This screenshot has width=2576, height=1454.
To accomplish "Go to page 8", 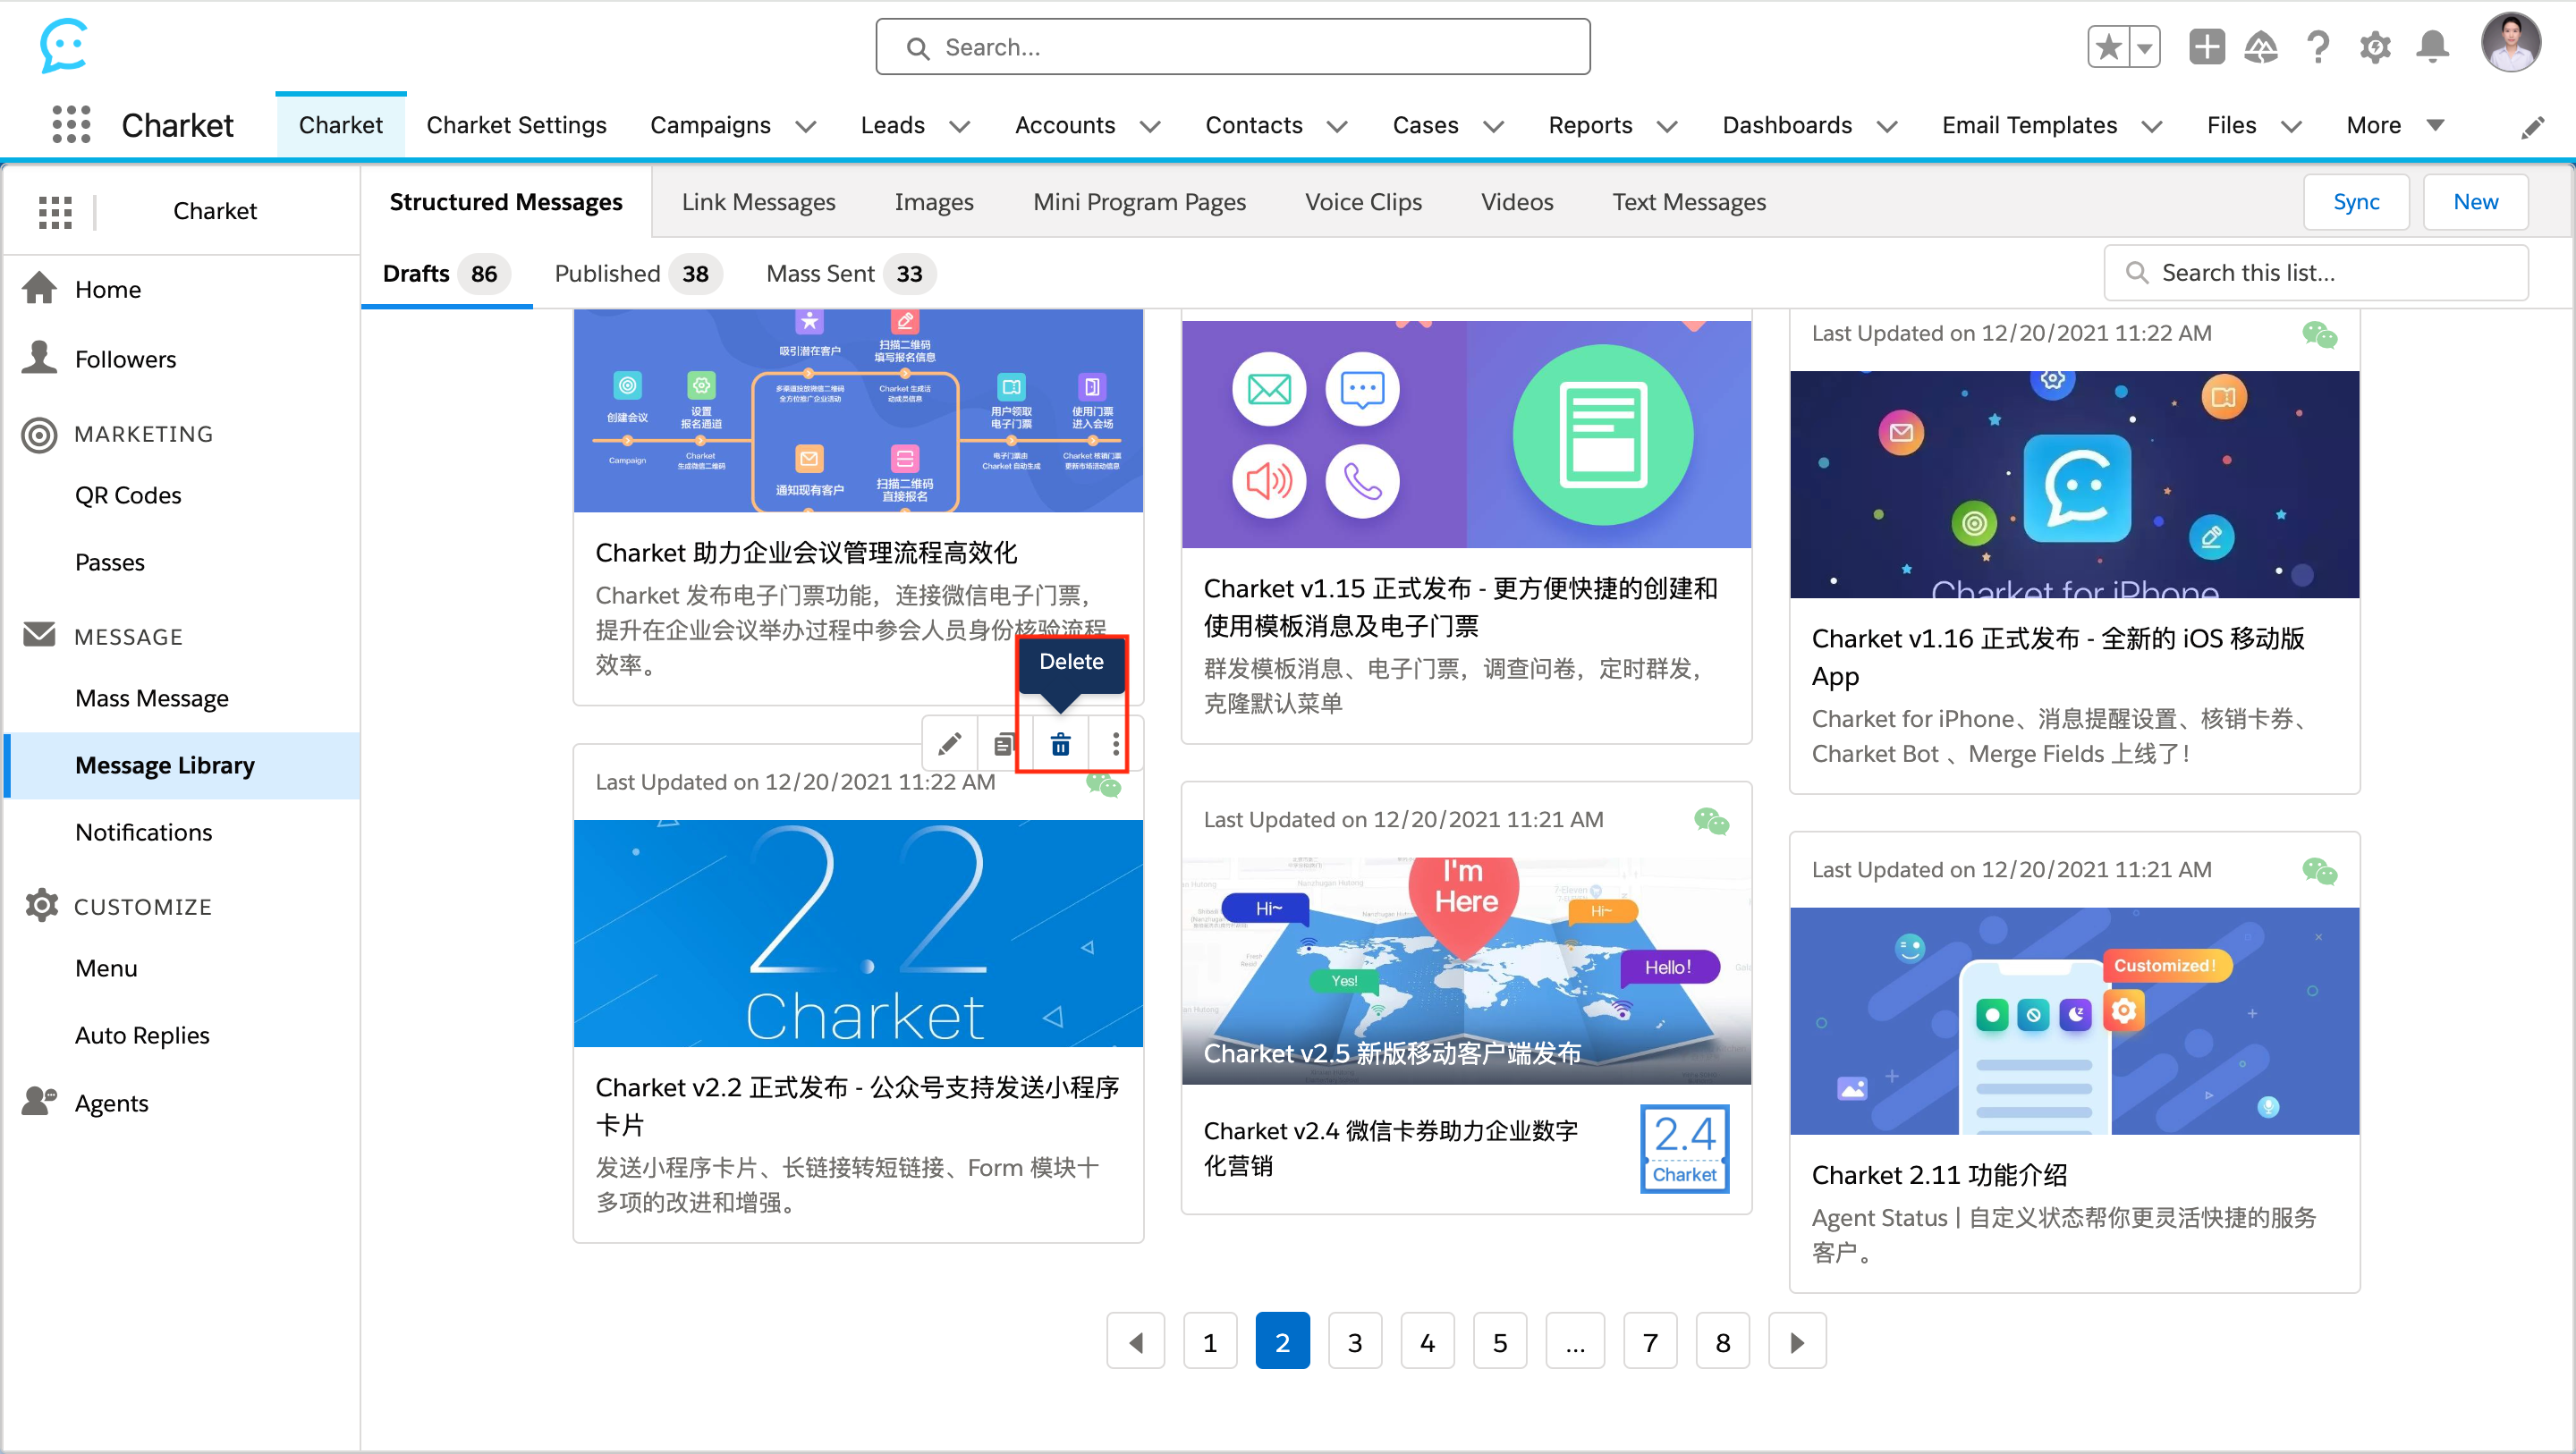I will coord(1722,1341).
